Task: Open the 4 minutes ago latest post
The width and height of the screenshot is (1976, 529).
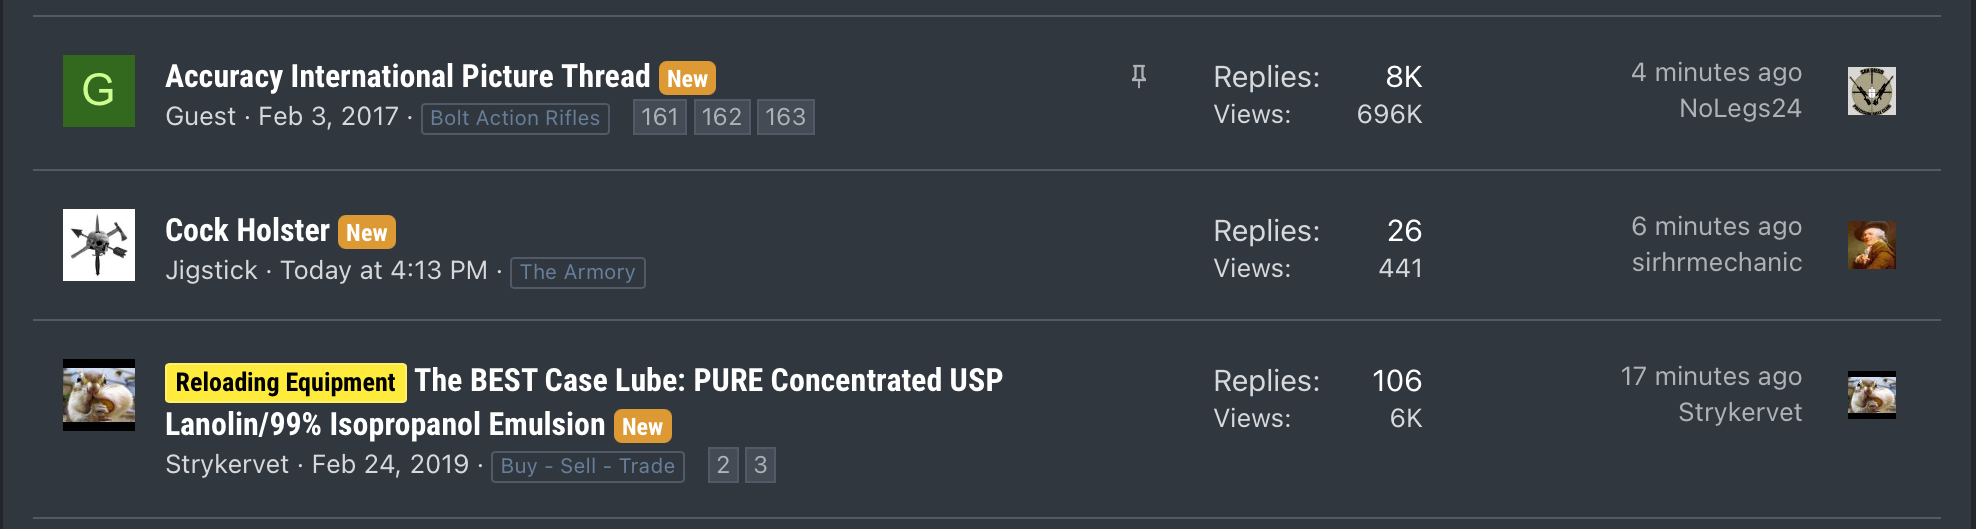Action: click(x=1716, y=73)
